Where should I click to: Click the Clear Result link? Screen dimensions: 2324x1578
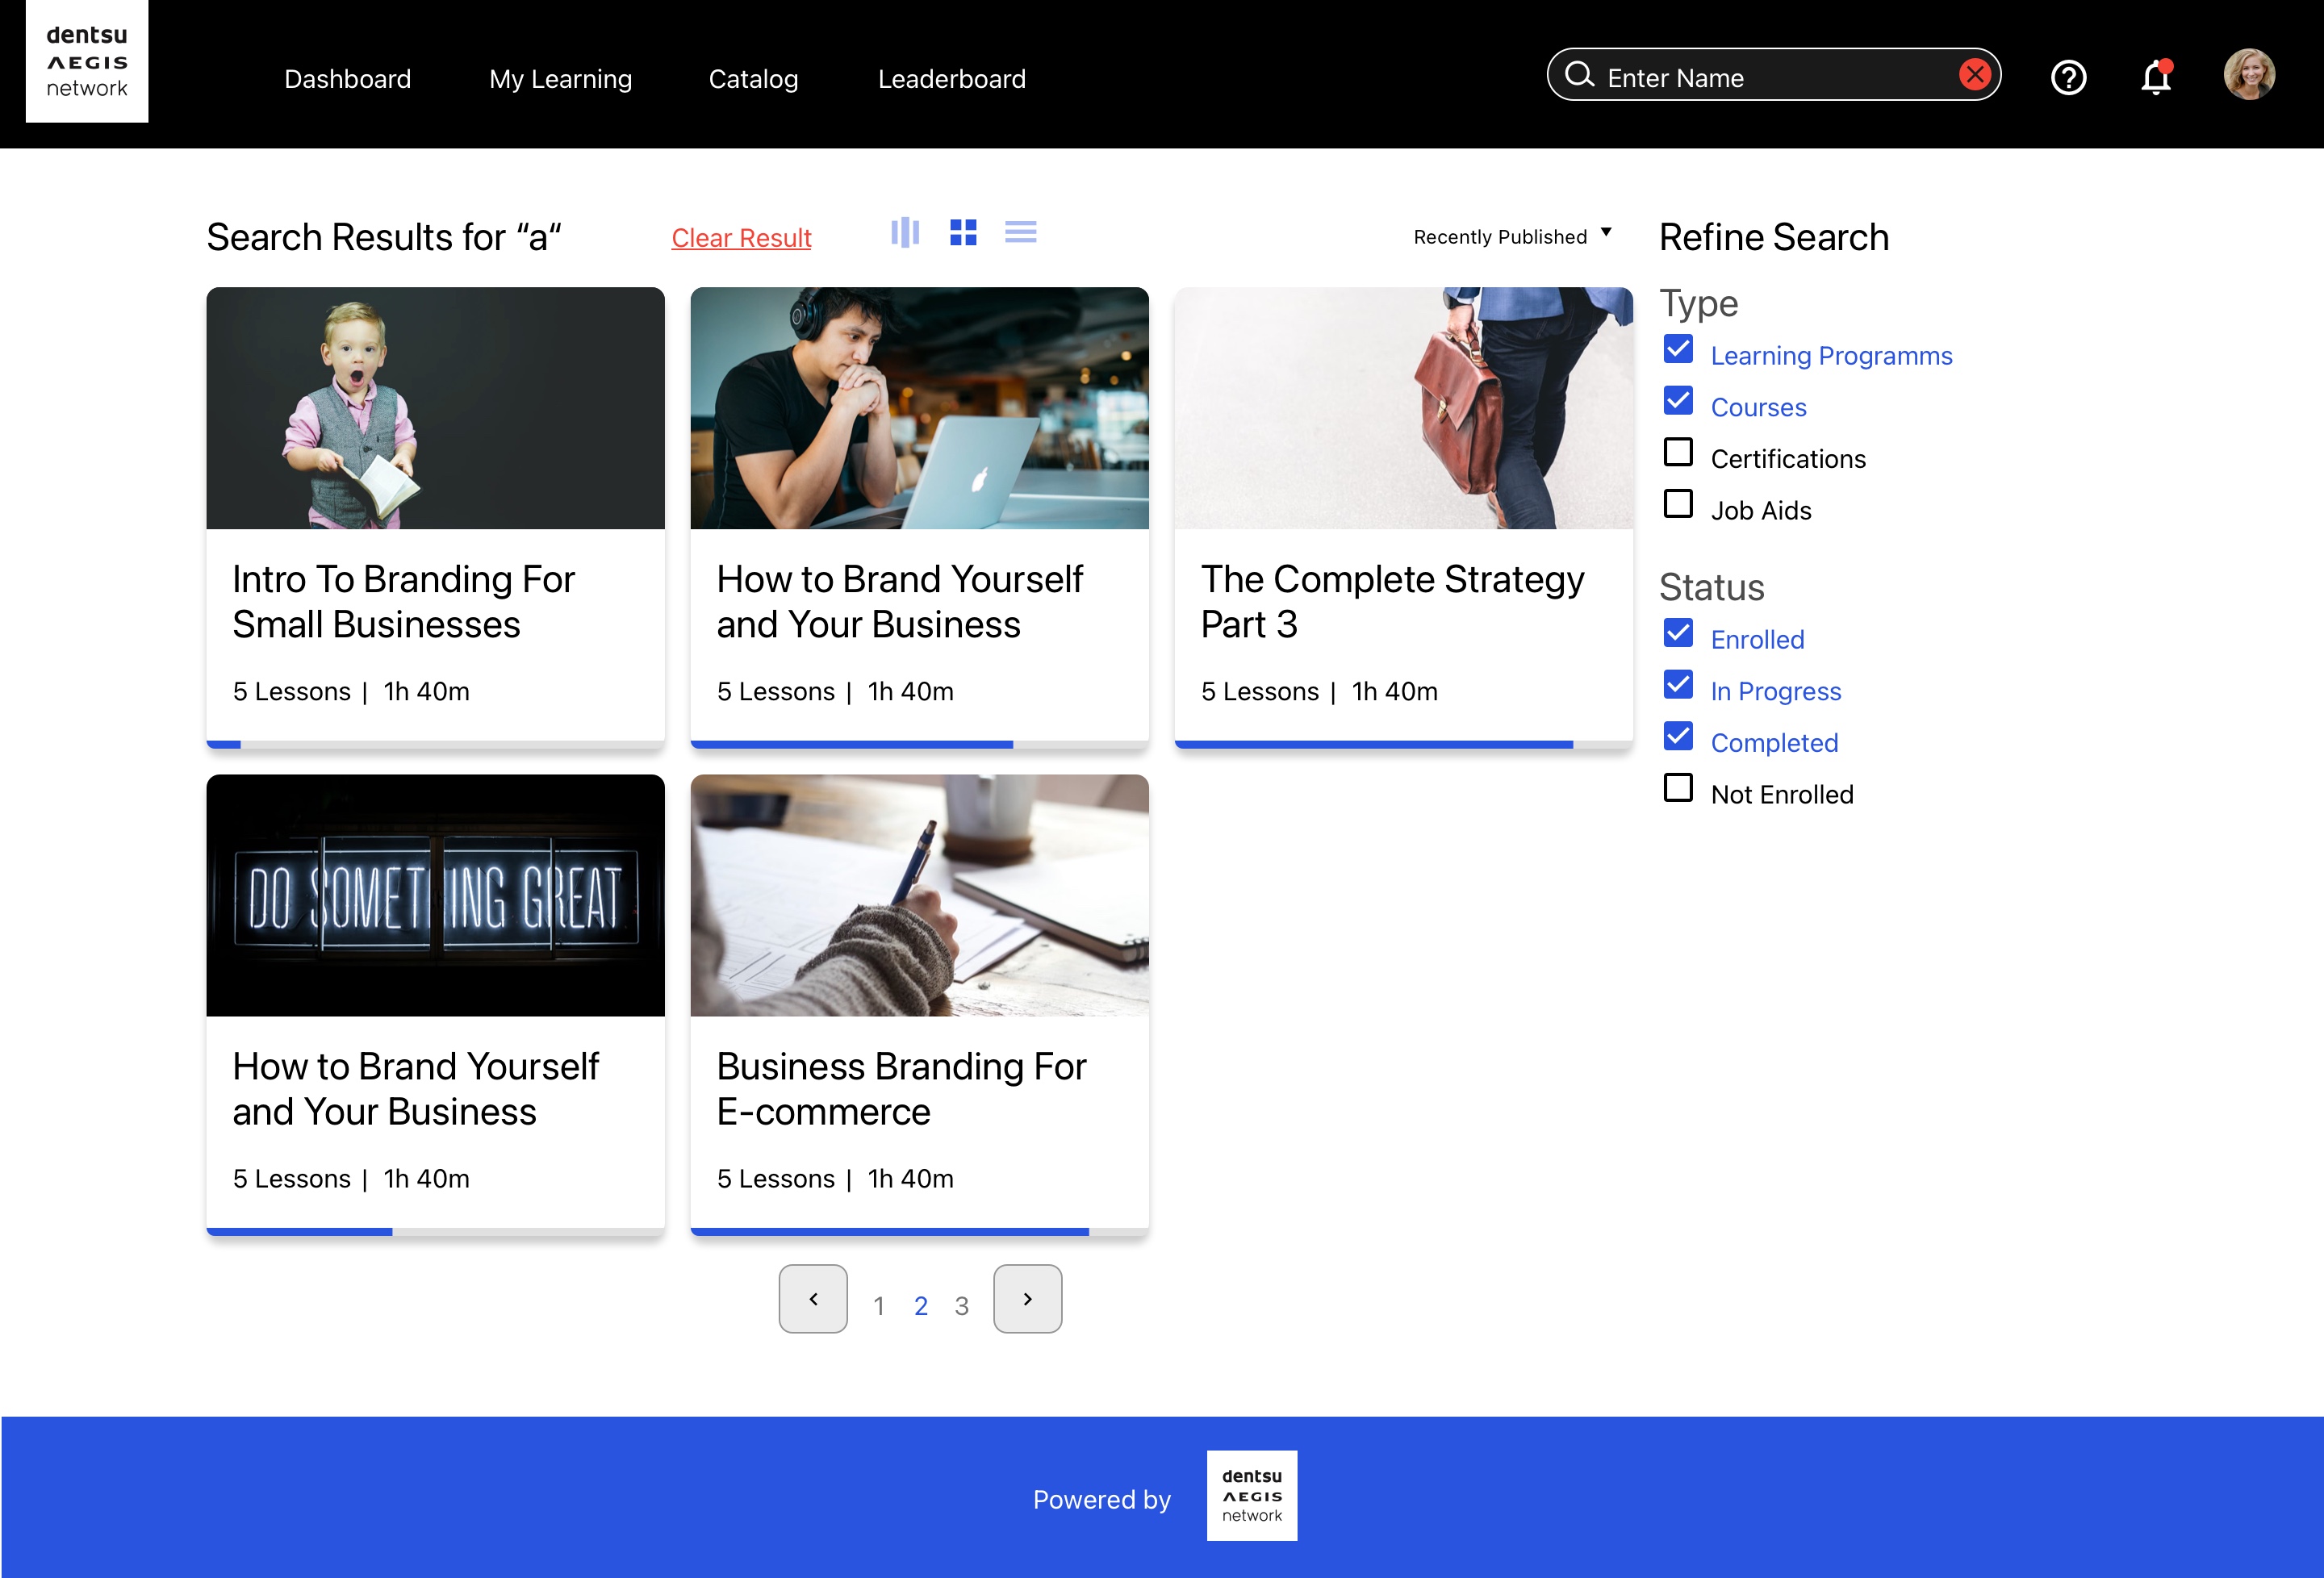[741, 238]
